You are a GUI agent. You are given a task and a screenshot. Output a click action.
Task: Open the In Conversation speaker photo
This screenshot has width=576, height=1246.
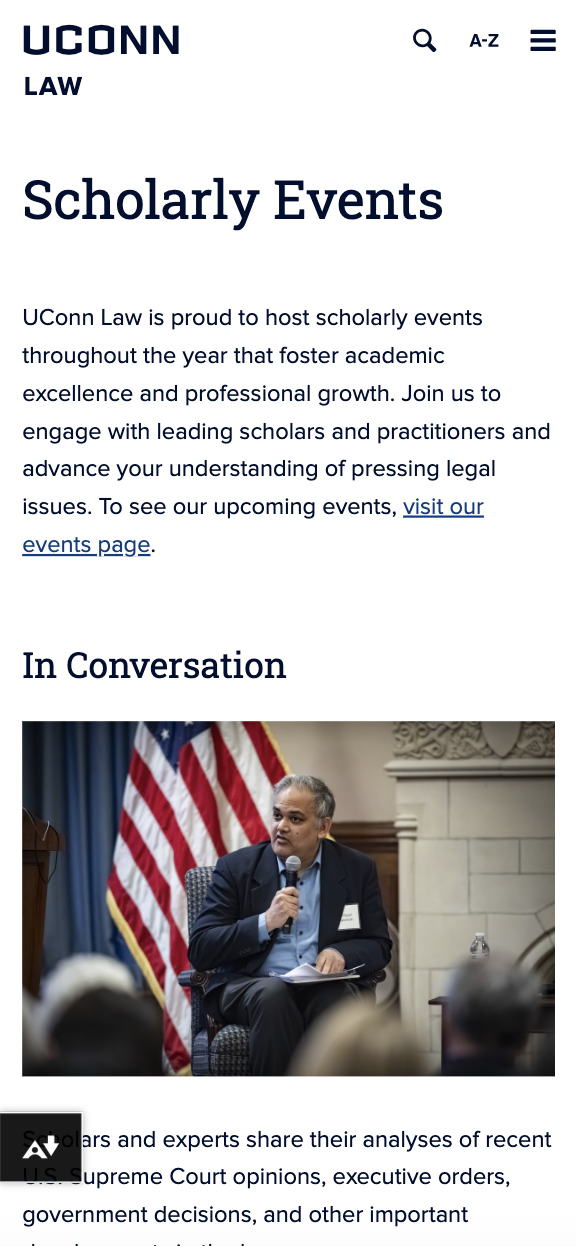click(x=288, y=898)
